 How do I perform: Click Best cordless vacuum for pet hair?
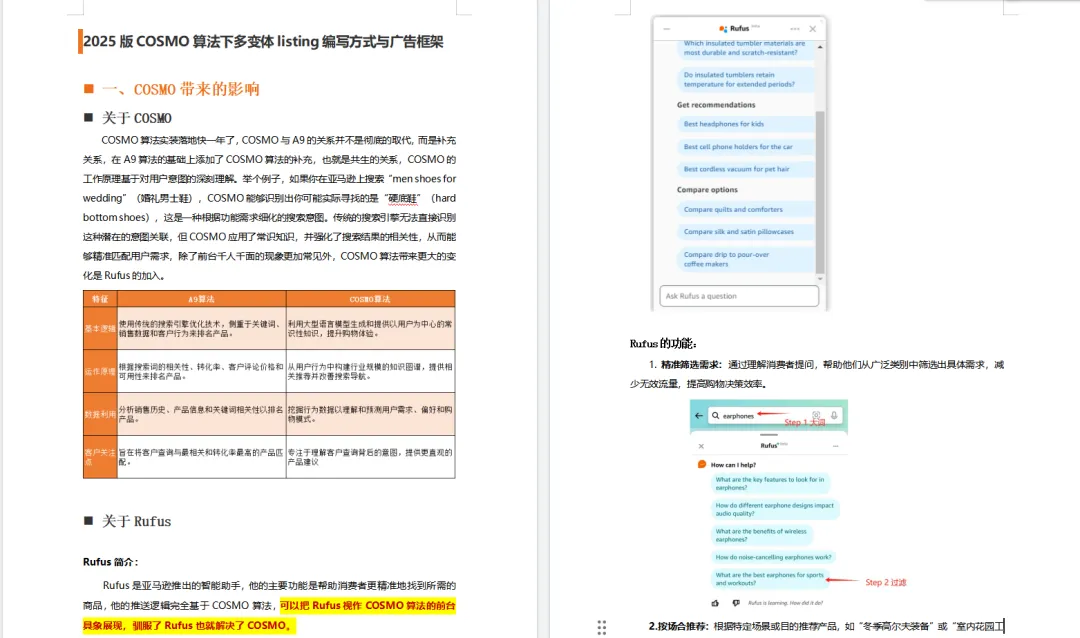coord(745,169)
